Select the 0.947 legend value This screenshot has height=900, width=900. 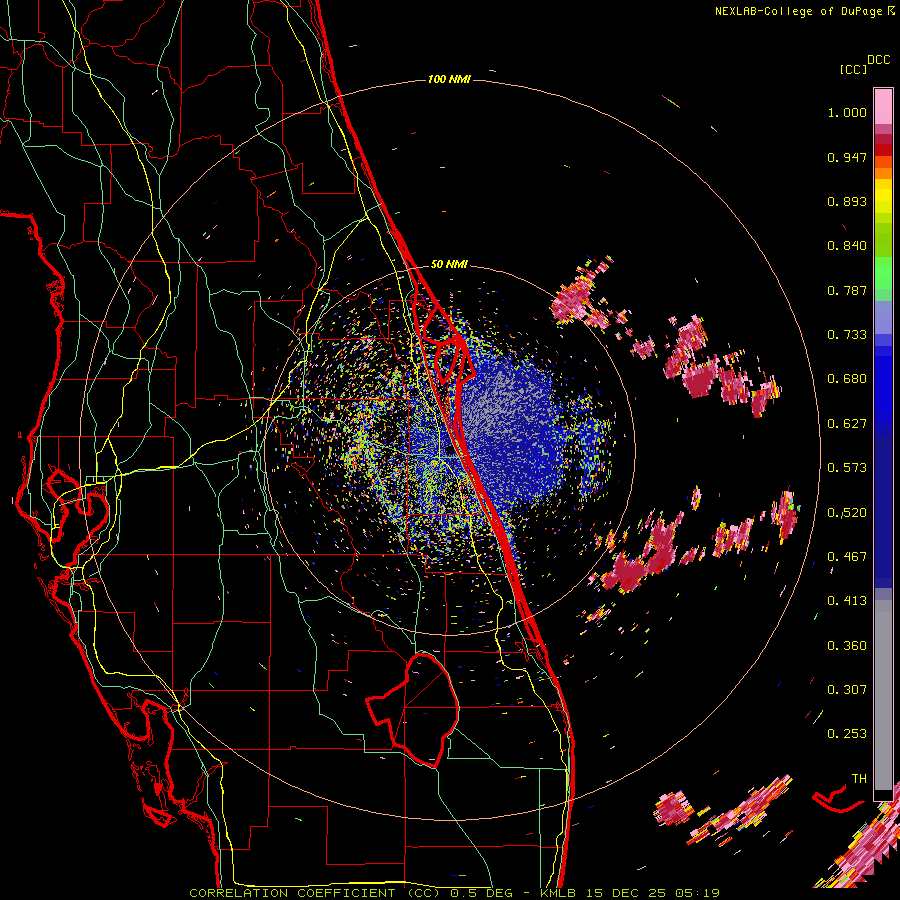pos(847,157)
